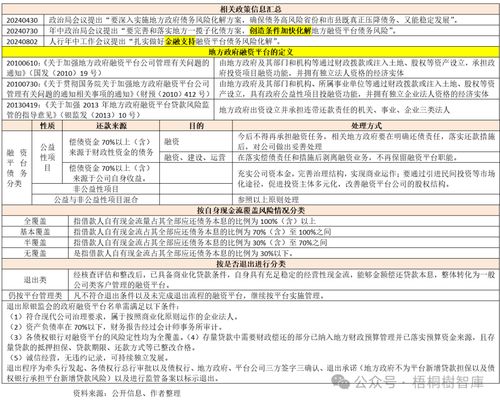The height and width of the screenshot is (402, 500).
Task: Click the source note '资料来源：公开信息、作者整理'
Action: (x=127, y=393)
